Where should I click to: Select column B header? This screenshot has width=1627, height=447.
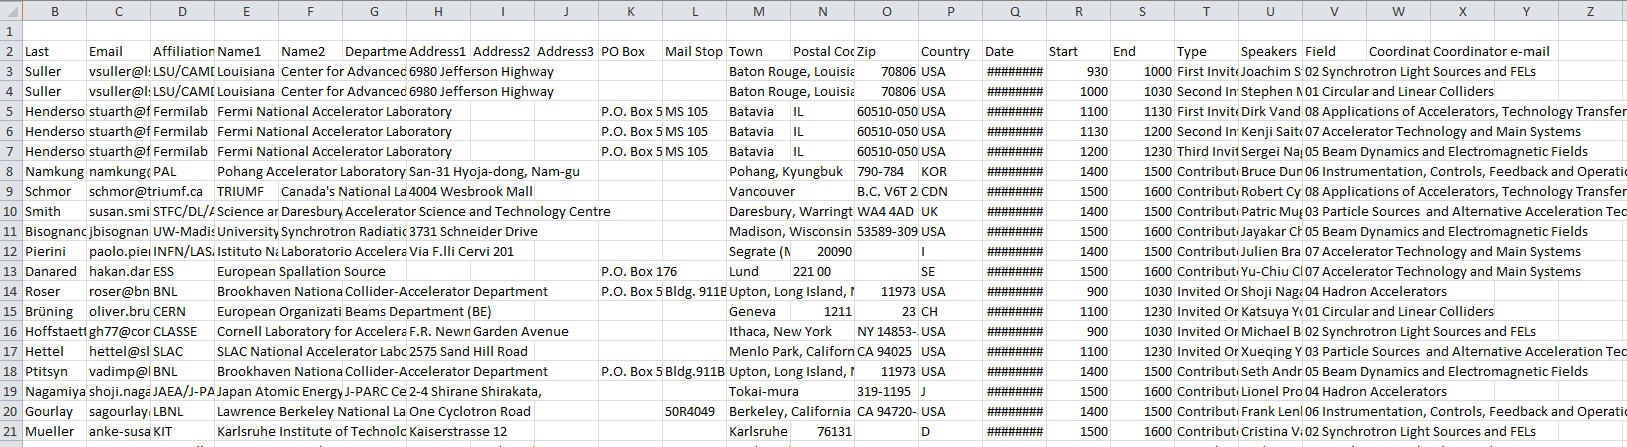[54, 11]
